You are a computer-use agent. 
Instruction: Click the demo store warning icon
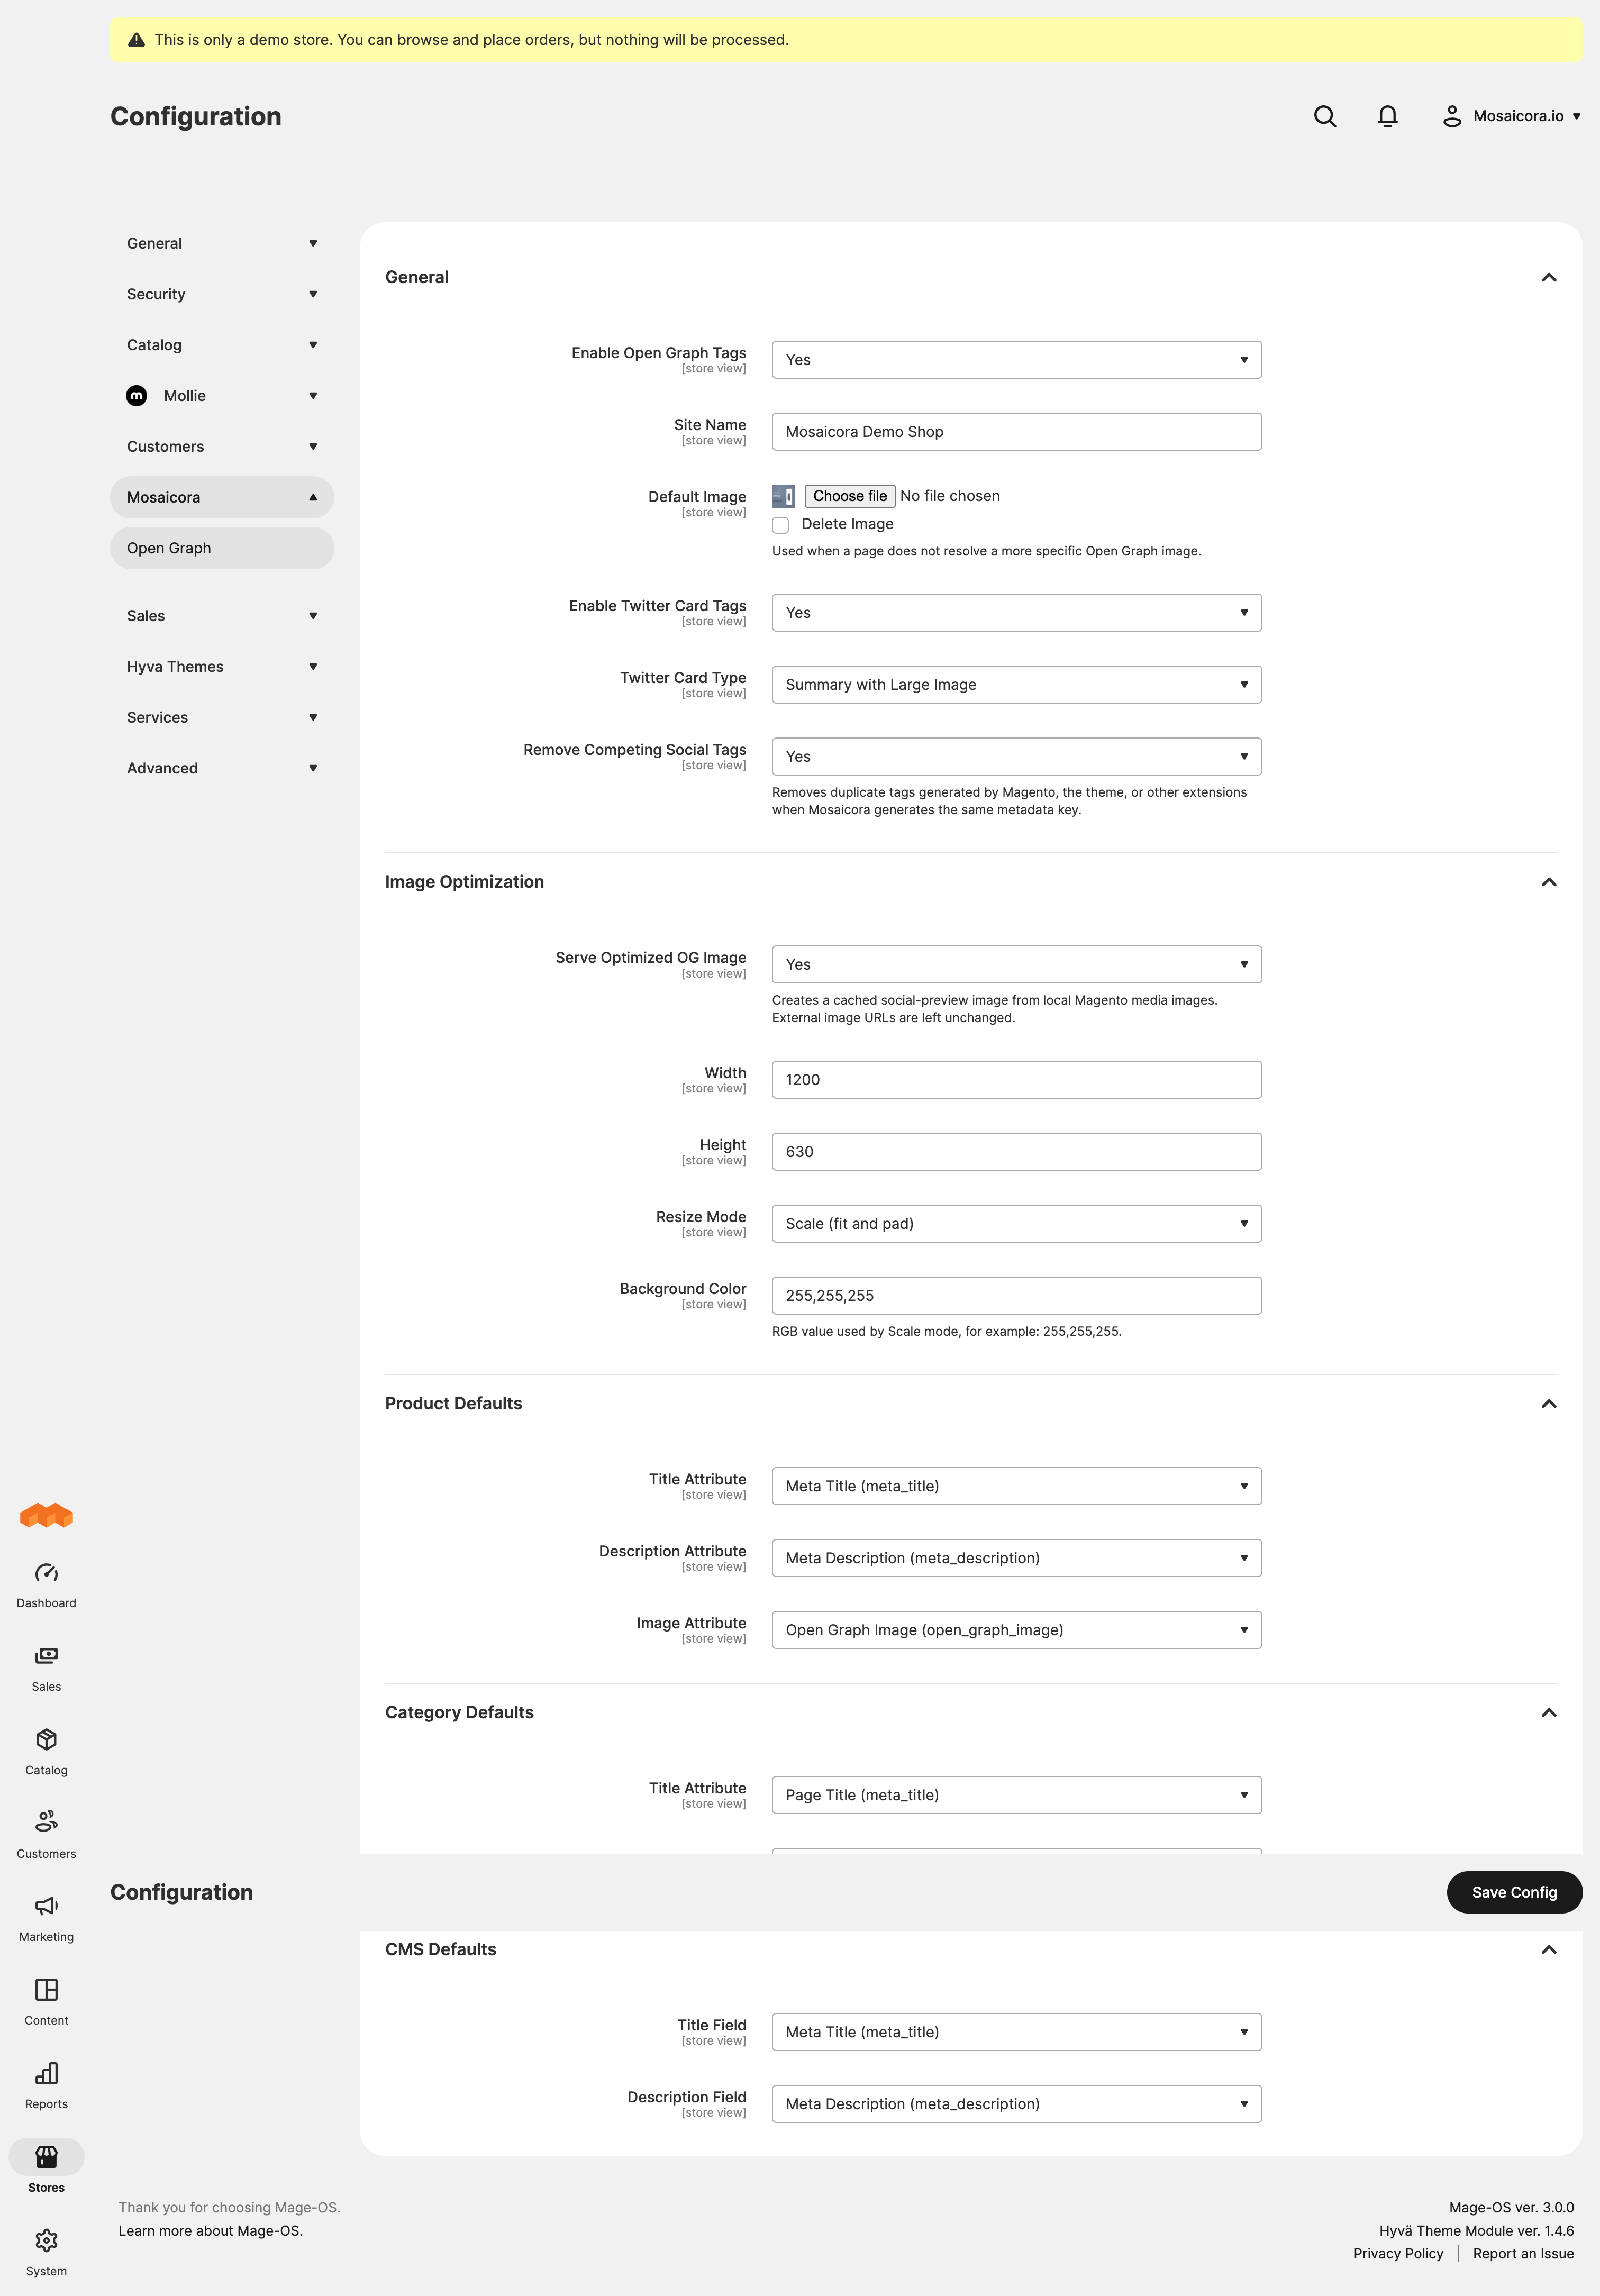[137, 40]
